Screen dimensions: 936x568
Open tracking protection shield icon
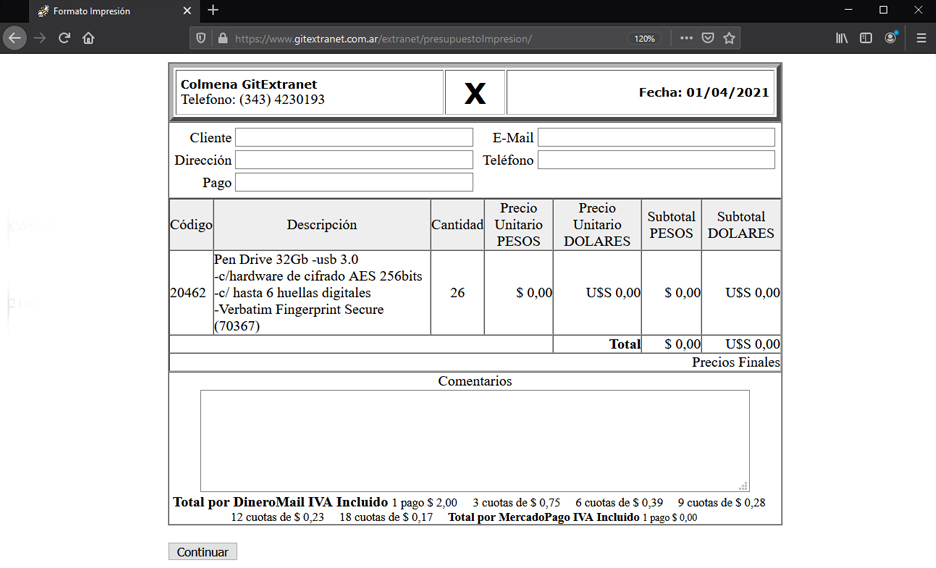(201, 39)
